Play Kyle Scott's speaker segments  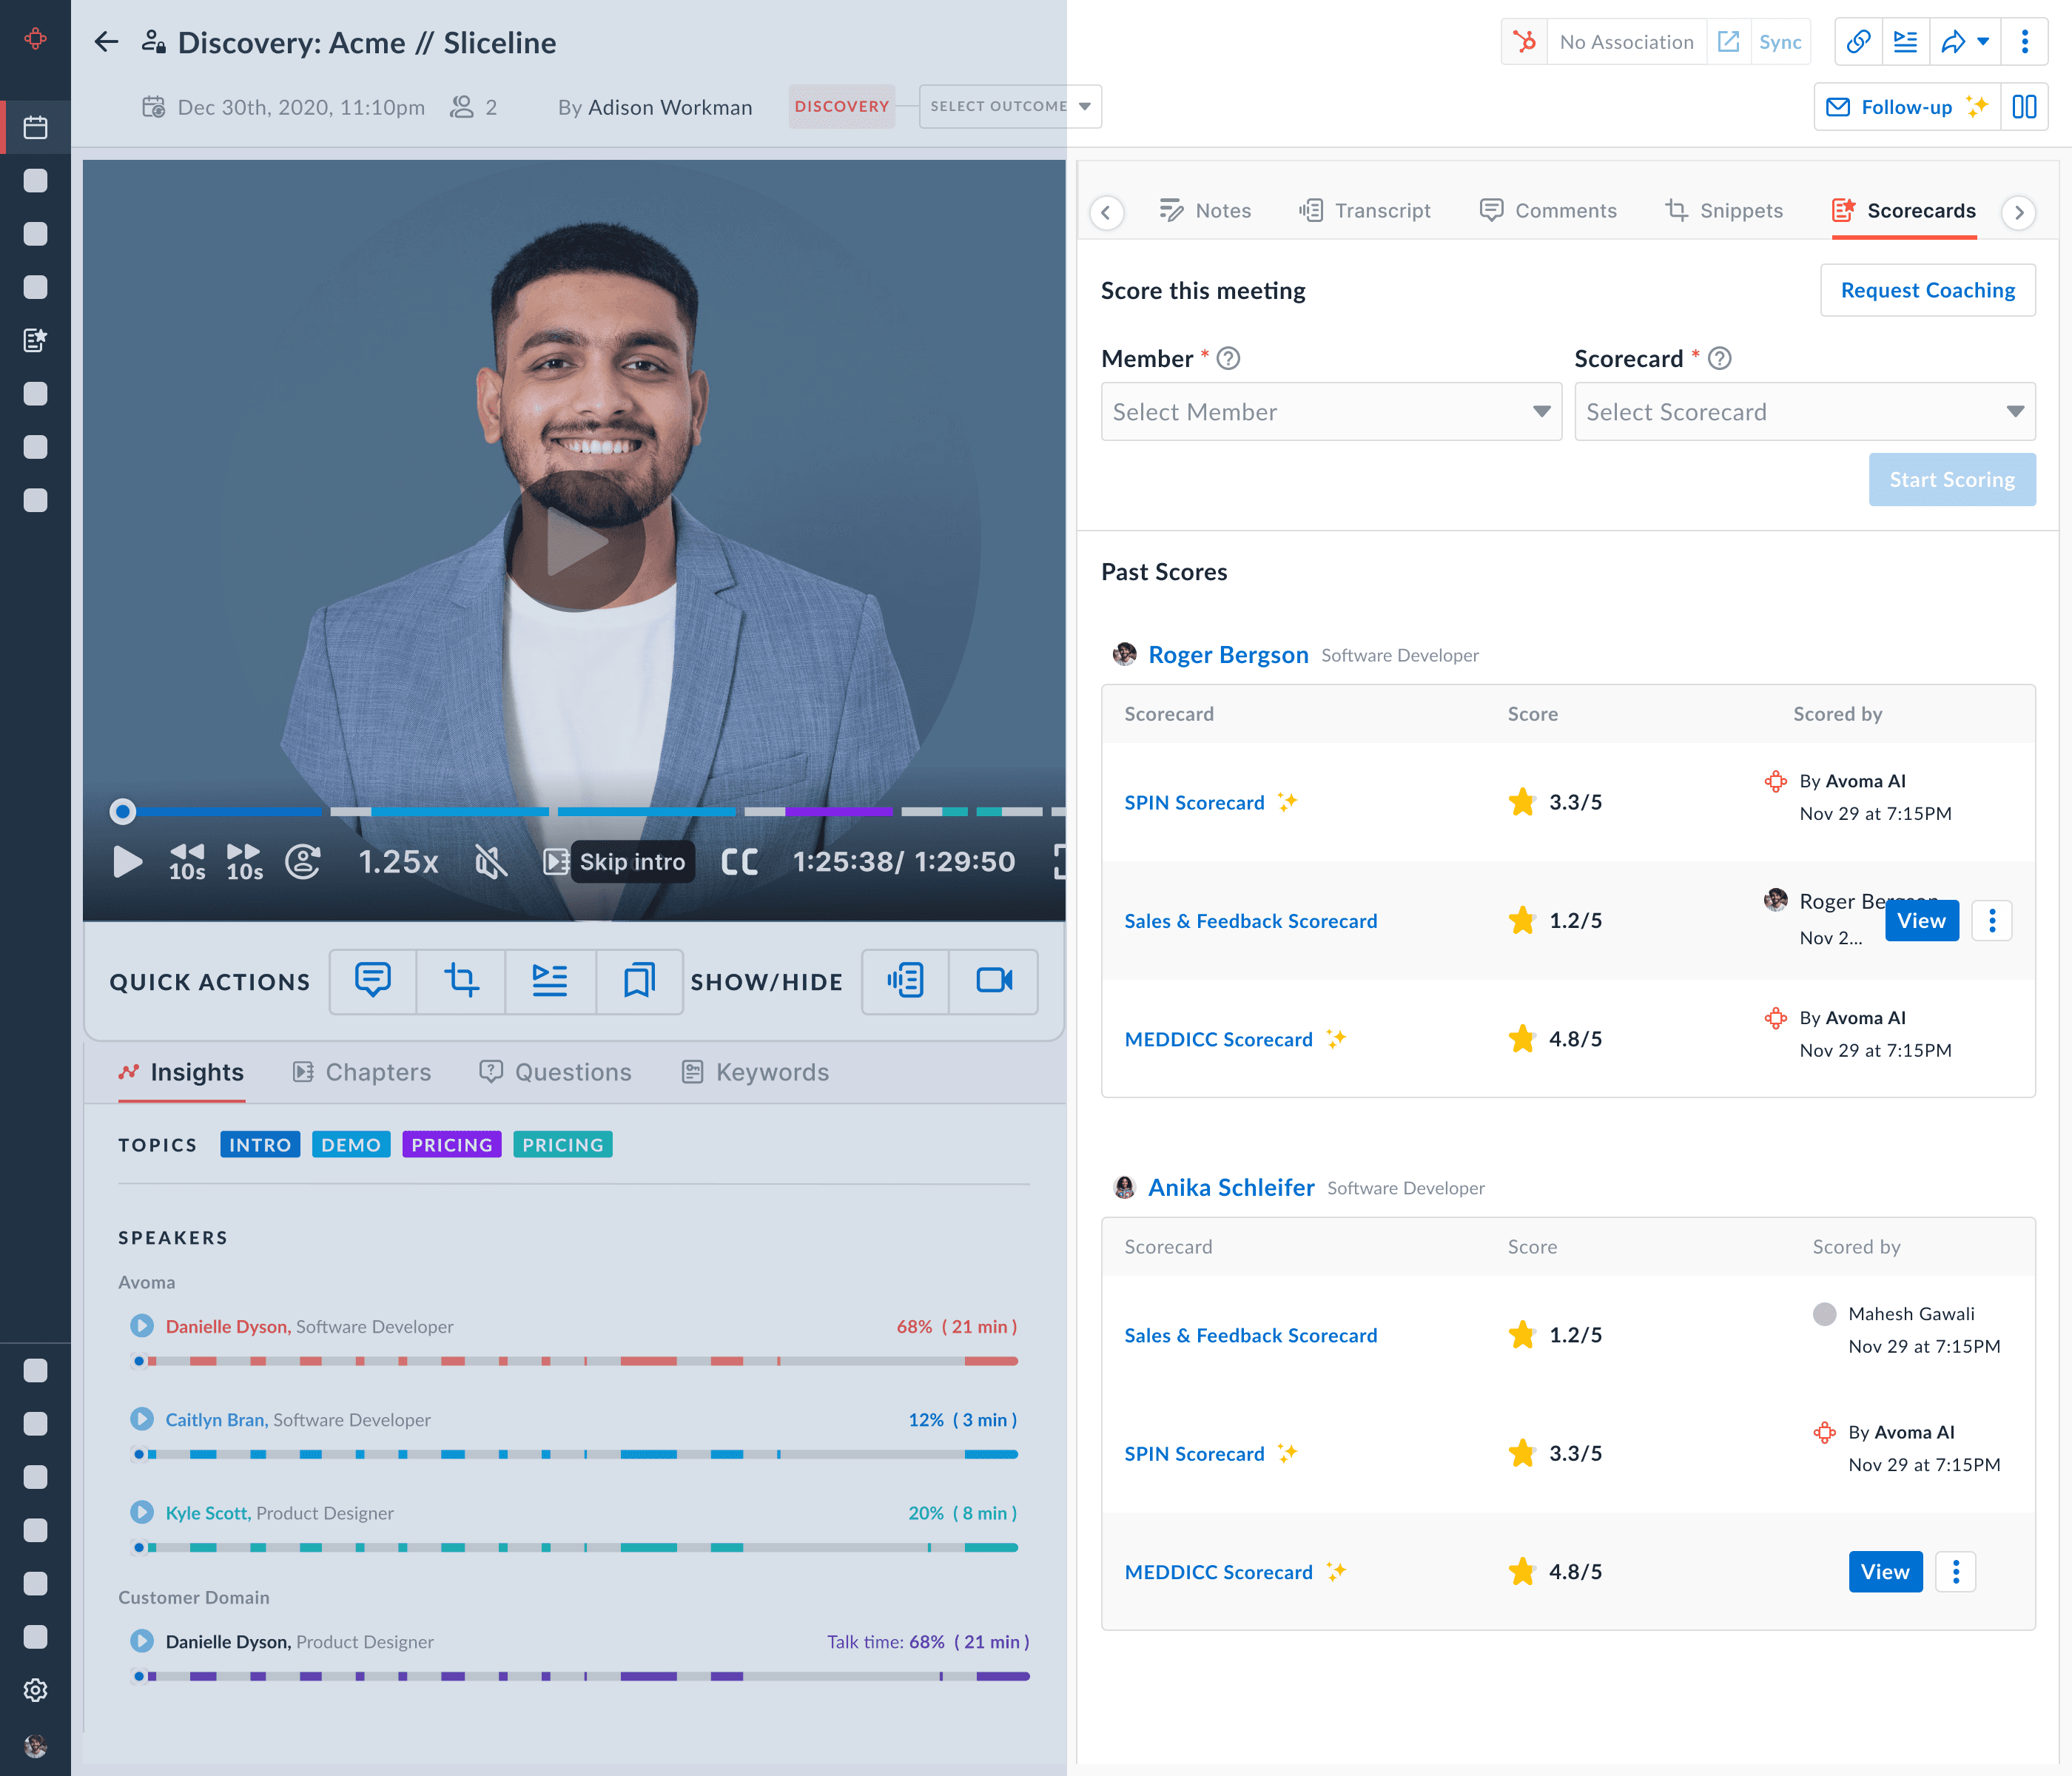click(x=142, y=1512)
